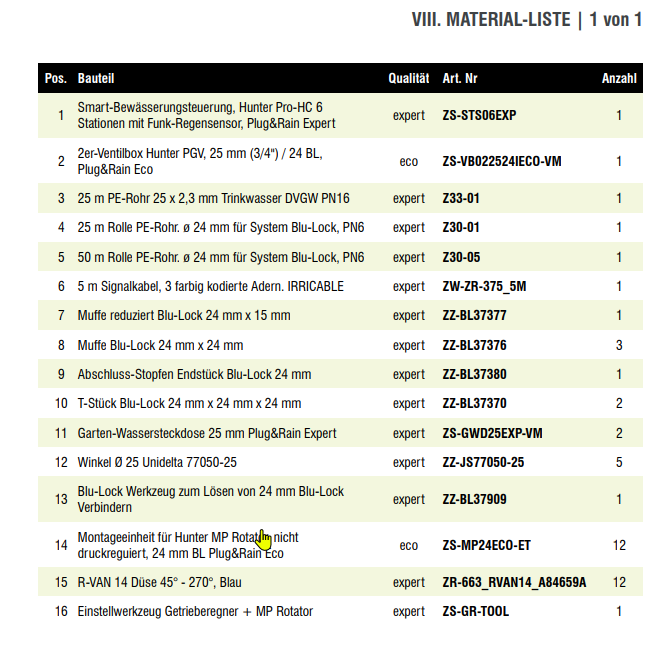Select Muffe Blu-Lock 24 mm x 24 mm
The height and width of the screenshot is (646, 664).
pyautogui.click(x=160, y=345)
